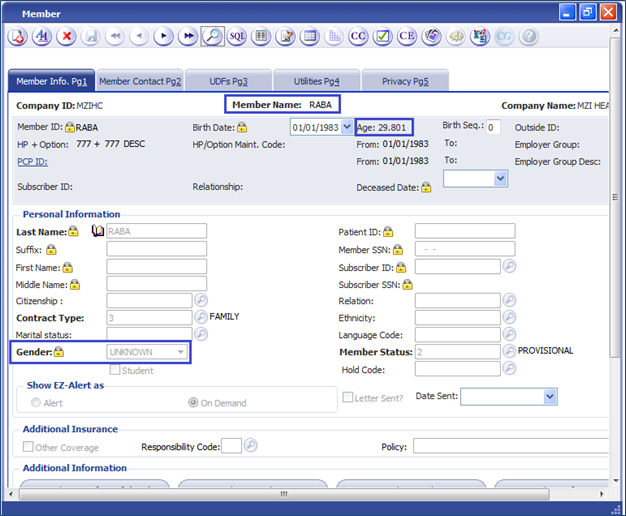Enable the Other Coverage checkbox
The width and height of the screenshot is (626, 516).
coord(28,447)
